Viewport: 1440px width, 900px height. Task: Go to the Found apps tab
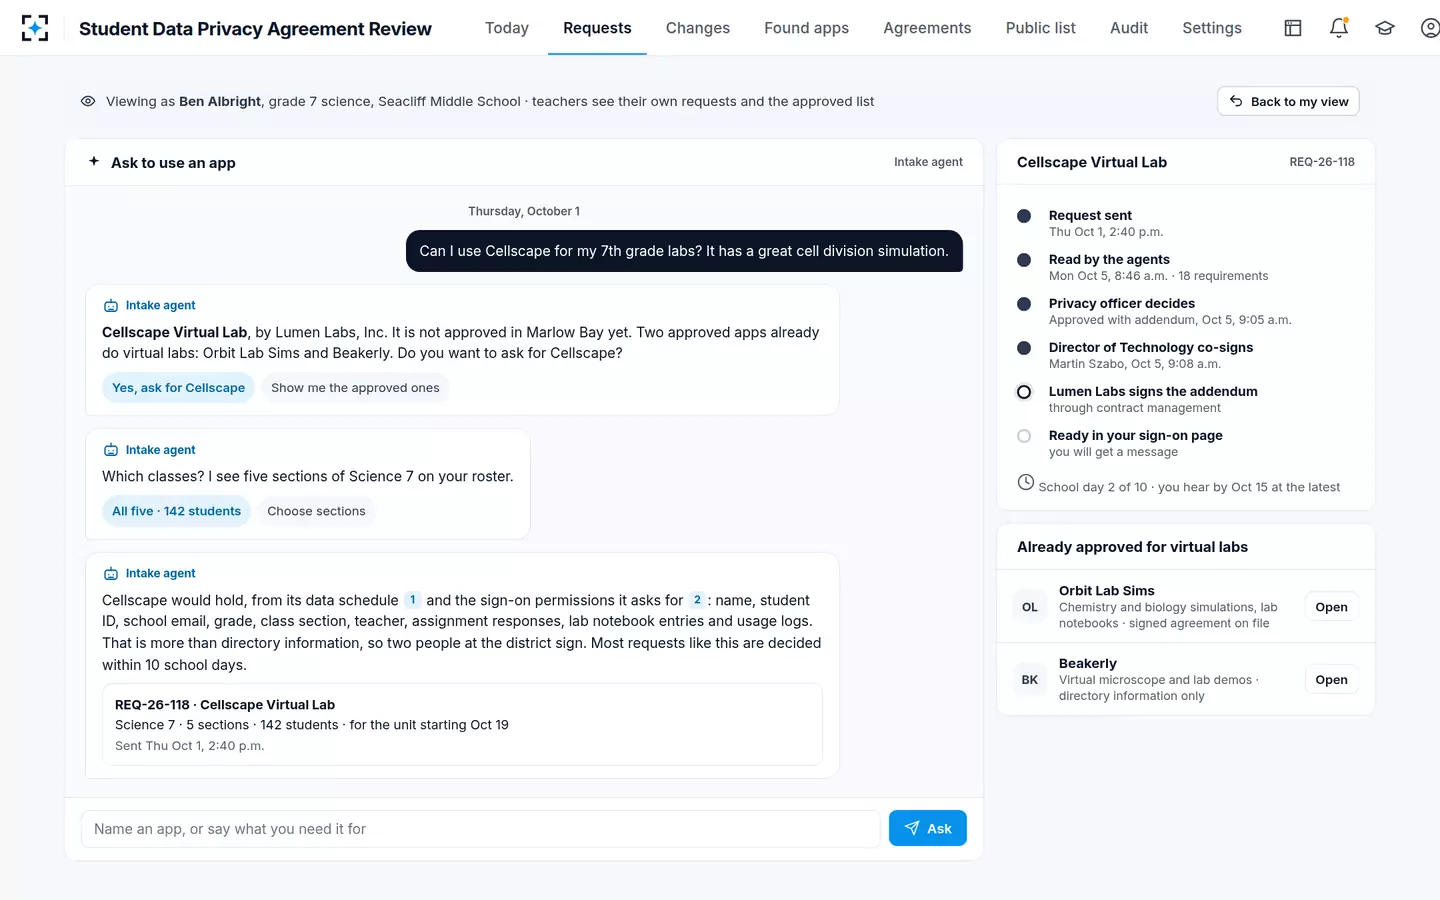pyautogui.click(x=806, y=28)
